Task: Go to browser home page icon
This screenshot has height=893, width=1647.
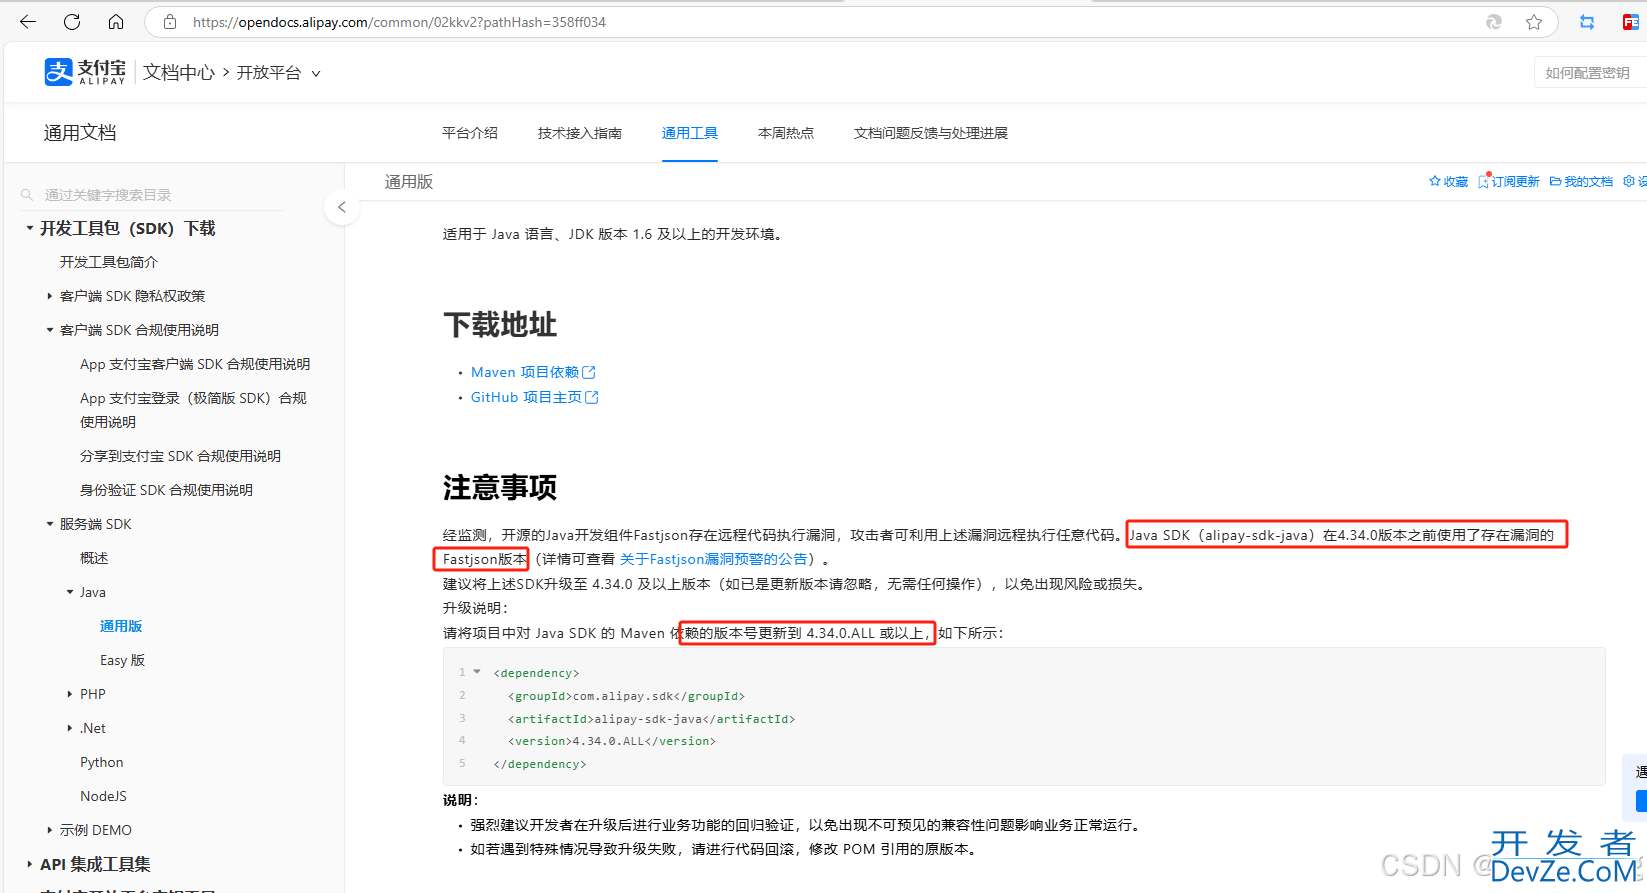Action: pyautogui.click(x=116, y=22)
